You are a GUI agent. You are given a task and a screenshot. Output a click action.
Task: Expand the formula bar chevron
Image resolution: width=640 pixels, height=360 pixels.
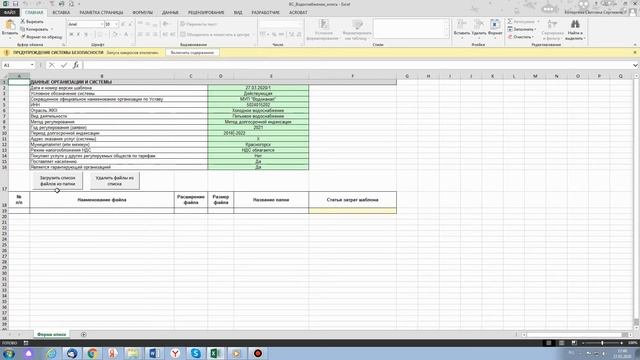tap(635, 65)
